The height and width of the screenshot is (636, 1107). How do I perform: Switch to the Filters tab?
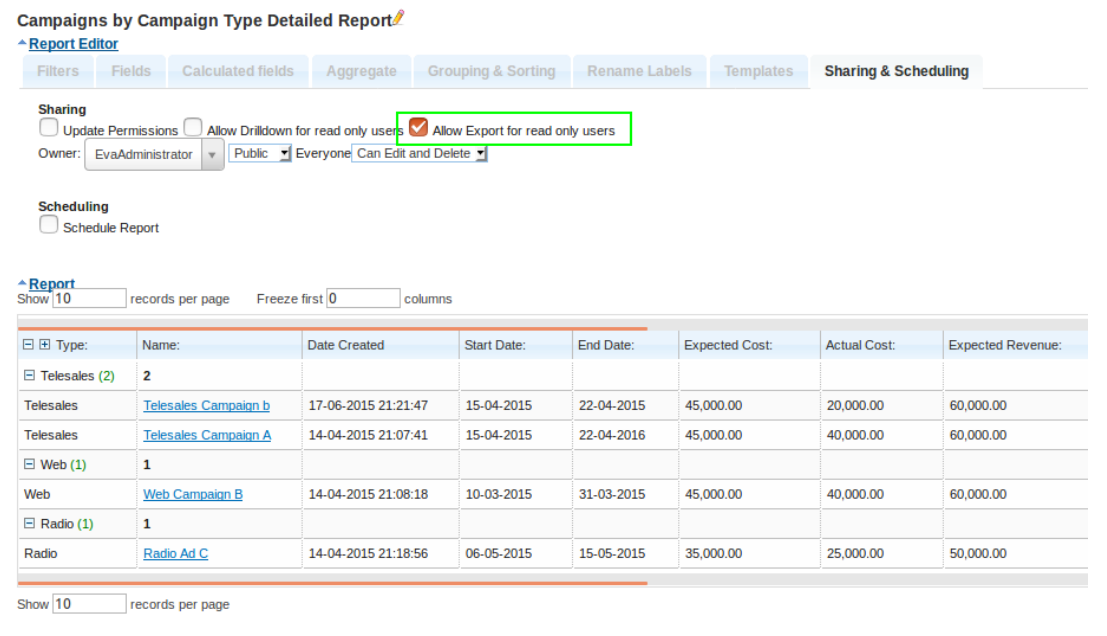pos(58,72)
